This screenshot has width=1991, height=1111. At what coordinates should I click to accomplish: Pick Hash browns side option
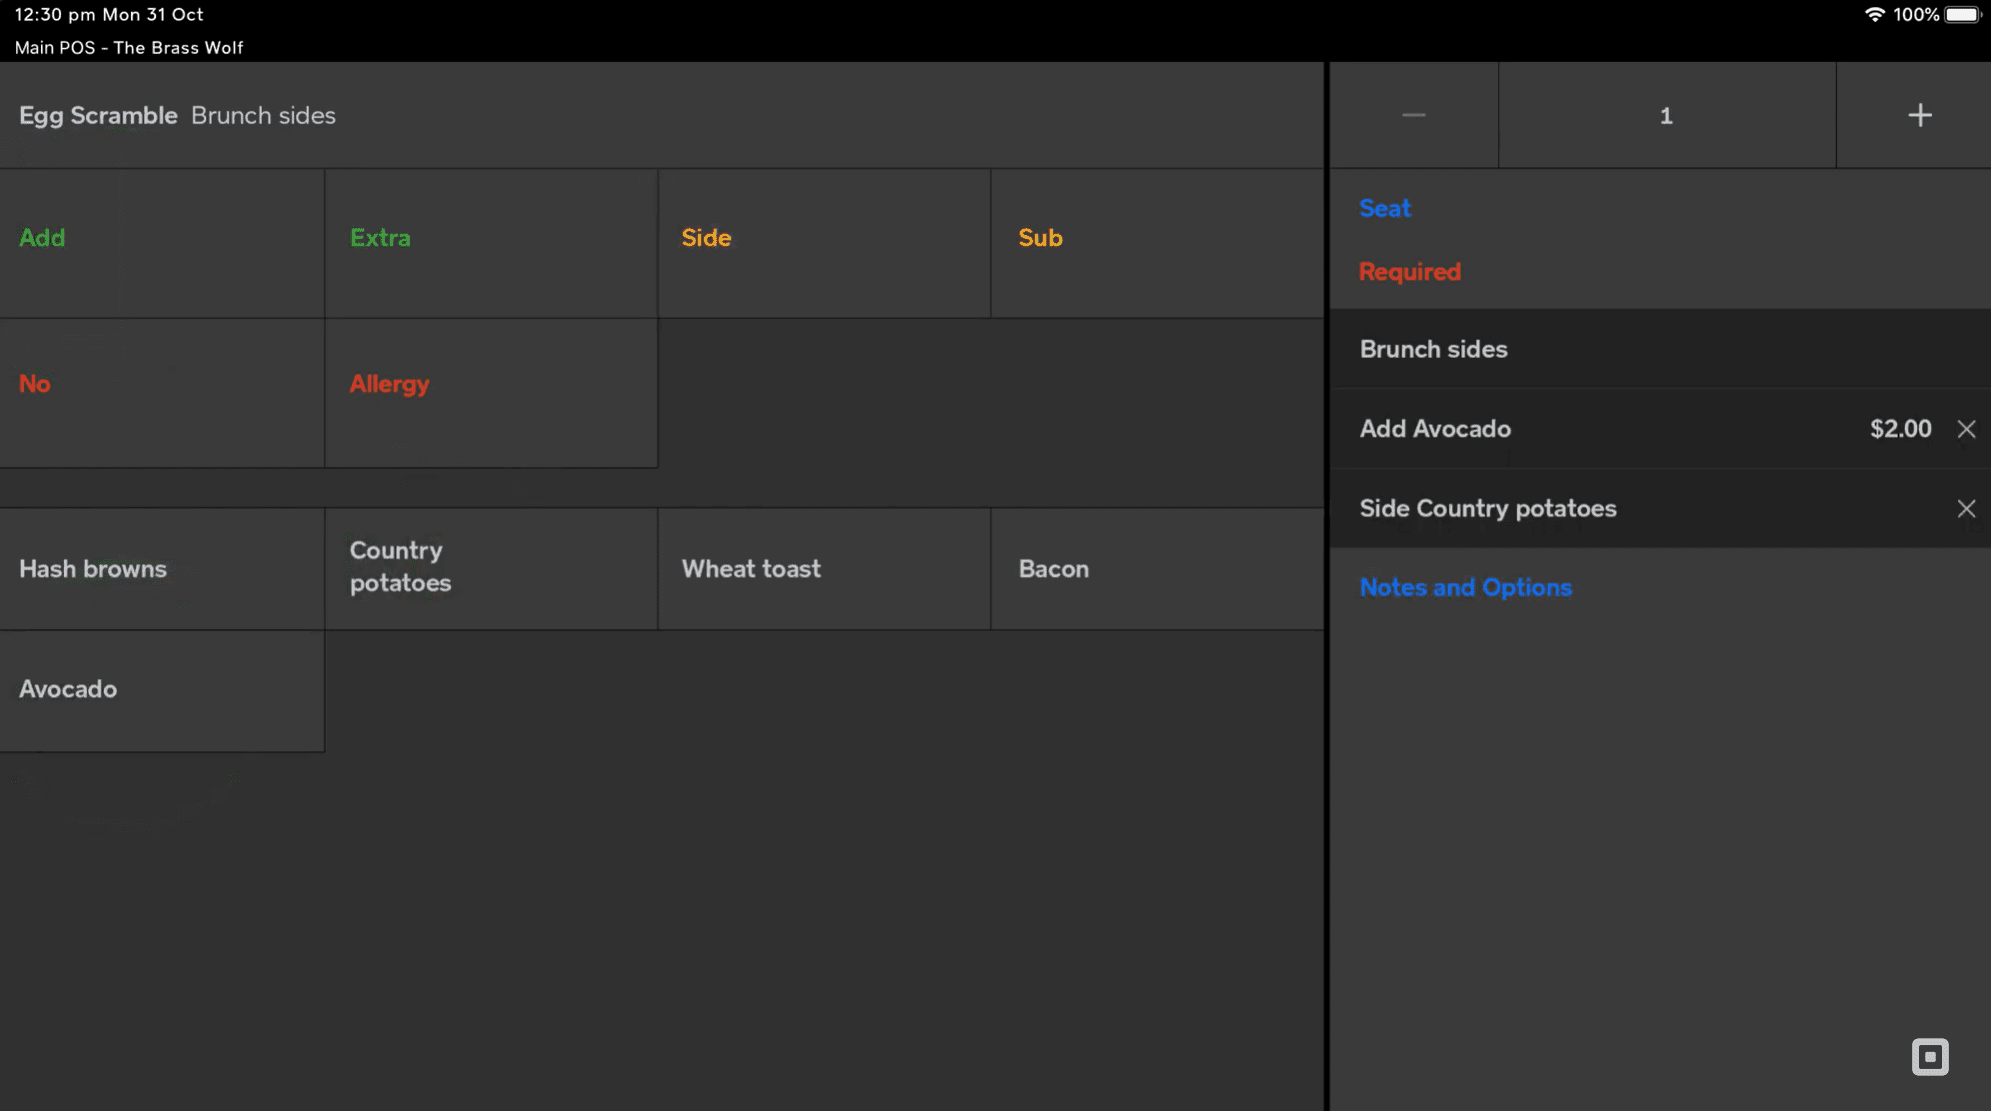pos(161,568)
